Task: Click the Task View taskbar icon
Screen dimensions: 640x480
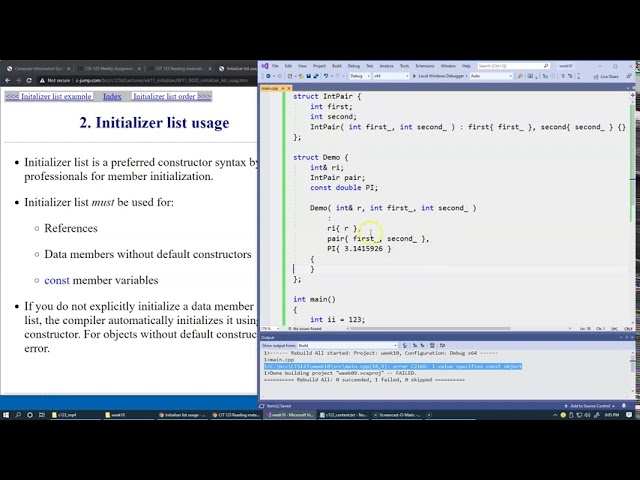Action: 42,415
